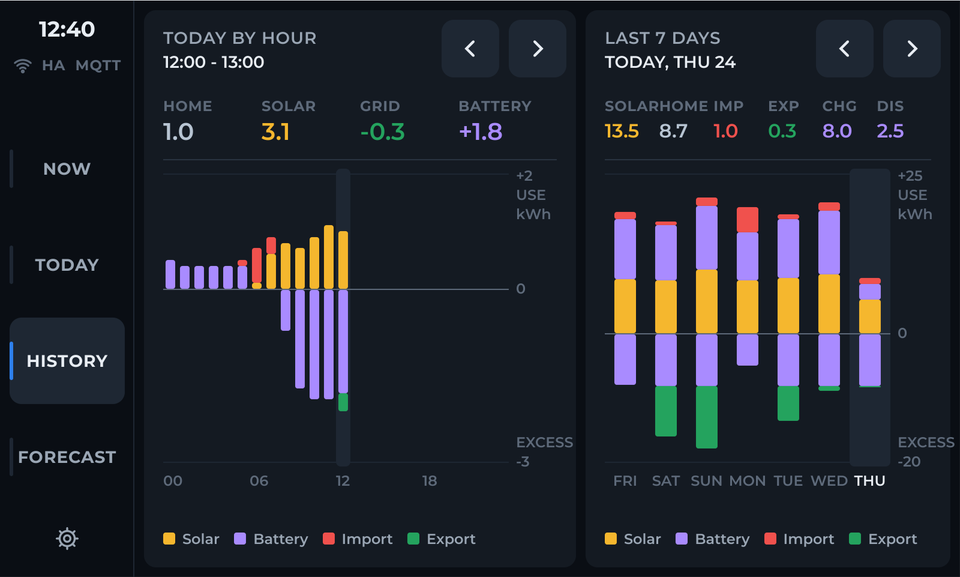
Task: Click the Solar legend swatch in hourly chart
Action: tap(169, 538)
